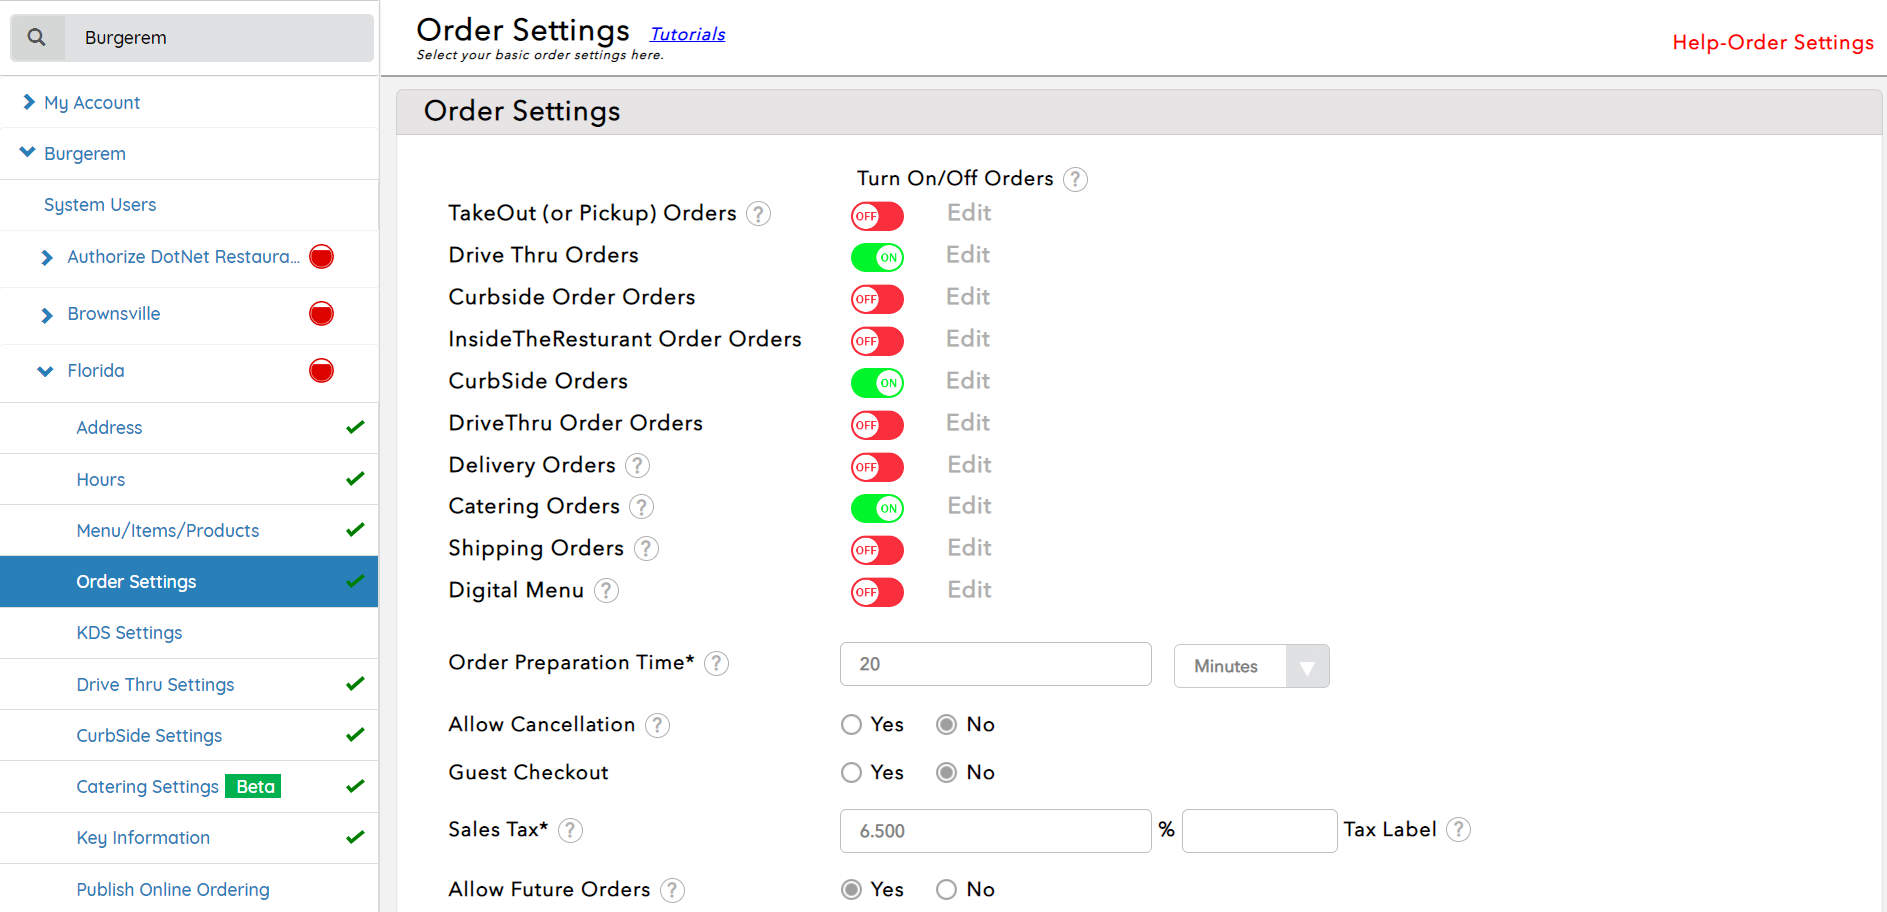Click help icon beside TakeOut Orders
This screenshot has width=1887, height=912.
(759, 214)
